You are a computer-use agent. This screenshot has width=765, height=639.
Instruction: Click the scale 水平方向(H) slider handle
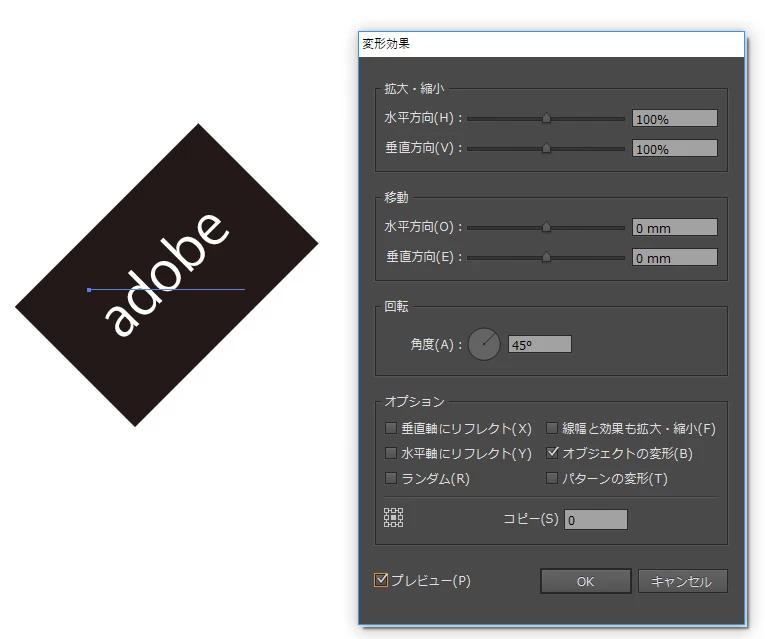tap(546, 118)
